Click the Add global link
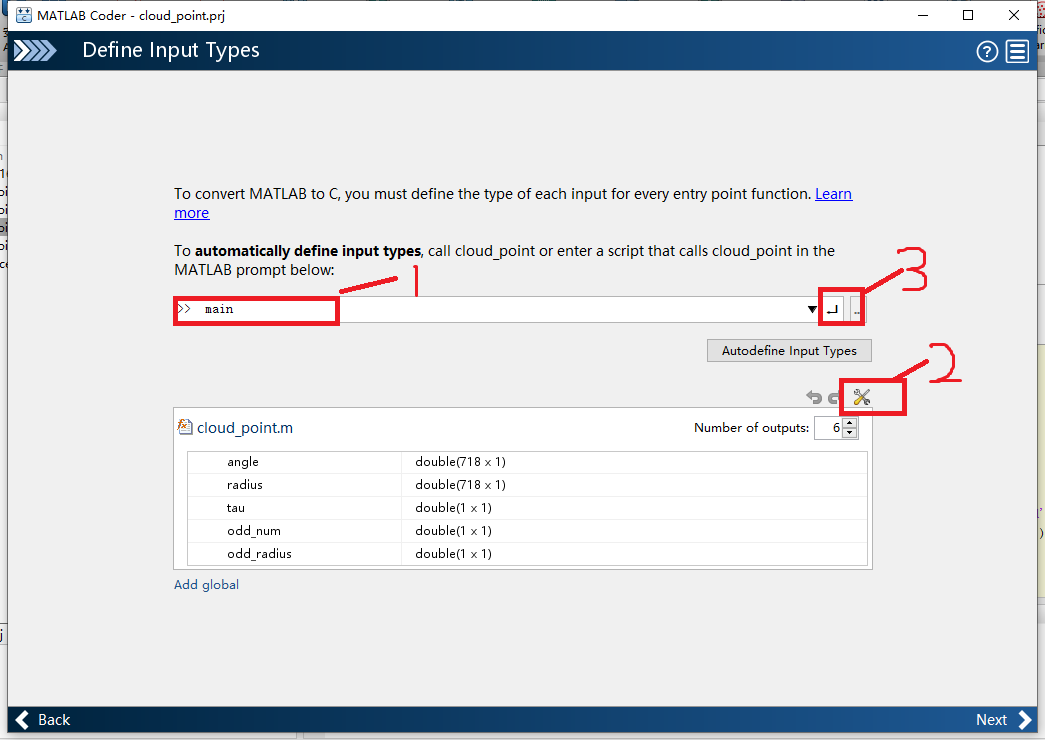This screenshot has height=740, width=1045. tap(206, 585)
